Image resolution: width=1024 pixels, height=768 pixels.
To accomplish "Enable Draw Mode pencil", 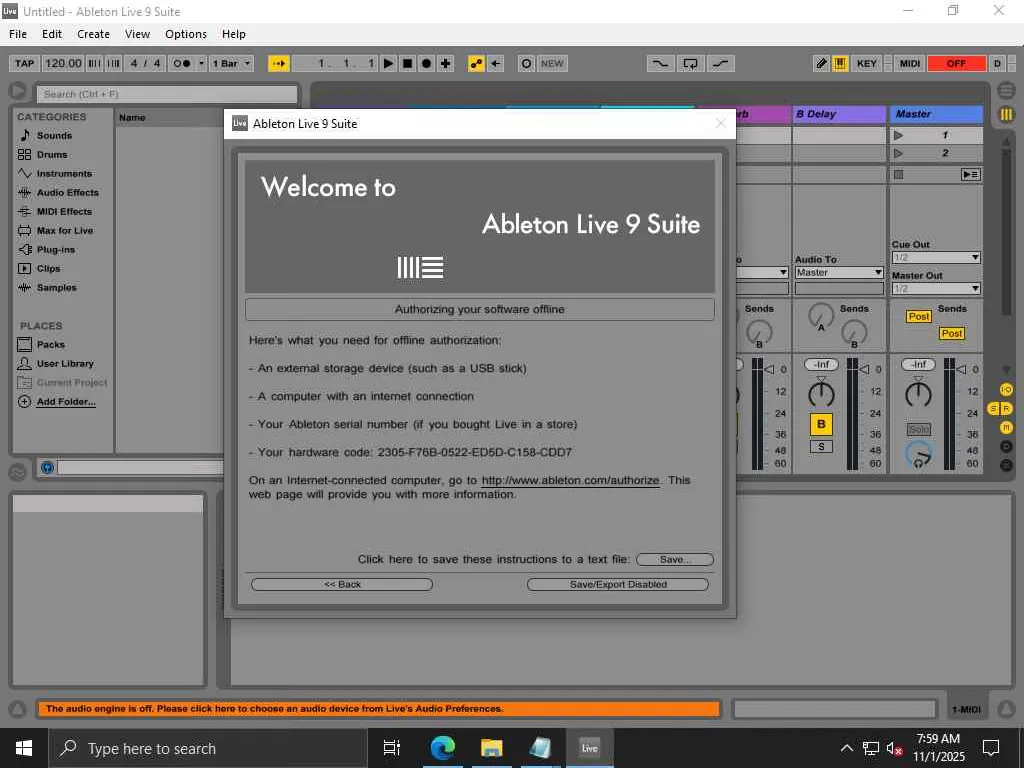I will pos(821,63).
